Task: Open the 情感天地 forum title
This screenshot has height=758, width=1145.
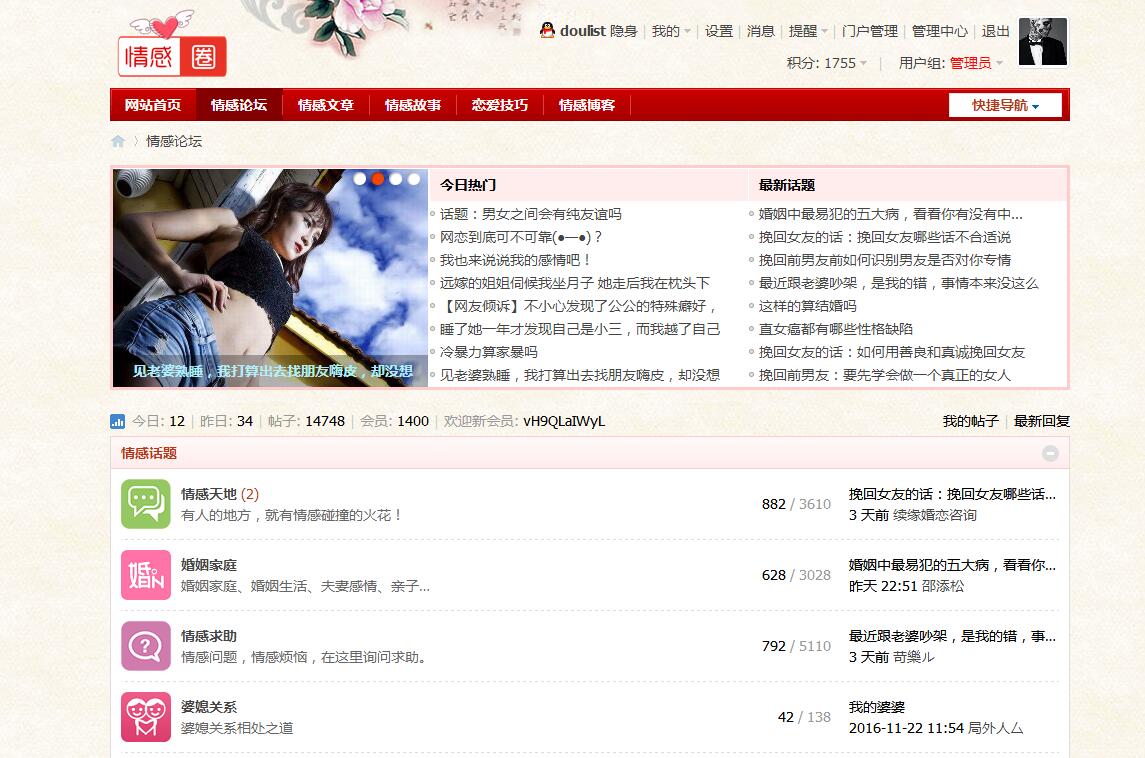Action: (209, 494)
